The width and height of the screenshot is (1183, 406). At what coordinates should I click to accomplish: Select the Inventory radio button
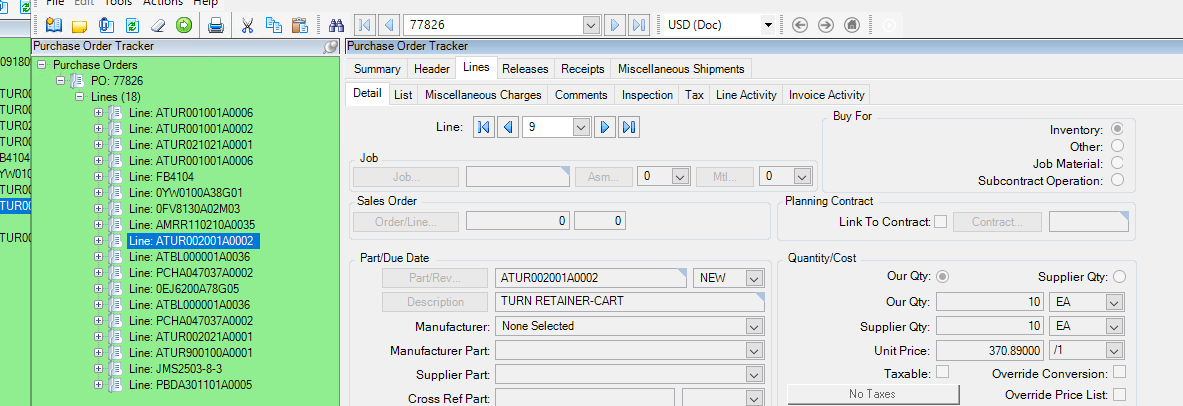(x=1117, y=130)
